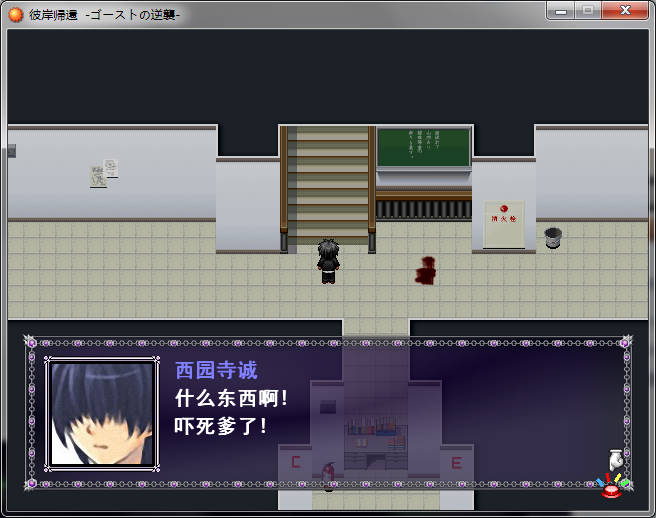Click the pointing hand cursor icon in dialogue box
656x518 pixels.
click(x=616, y=460)
